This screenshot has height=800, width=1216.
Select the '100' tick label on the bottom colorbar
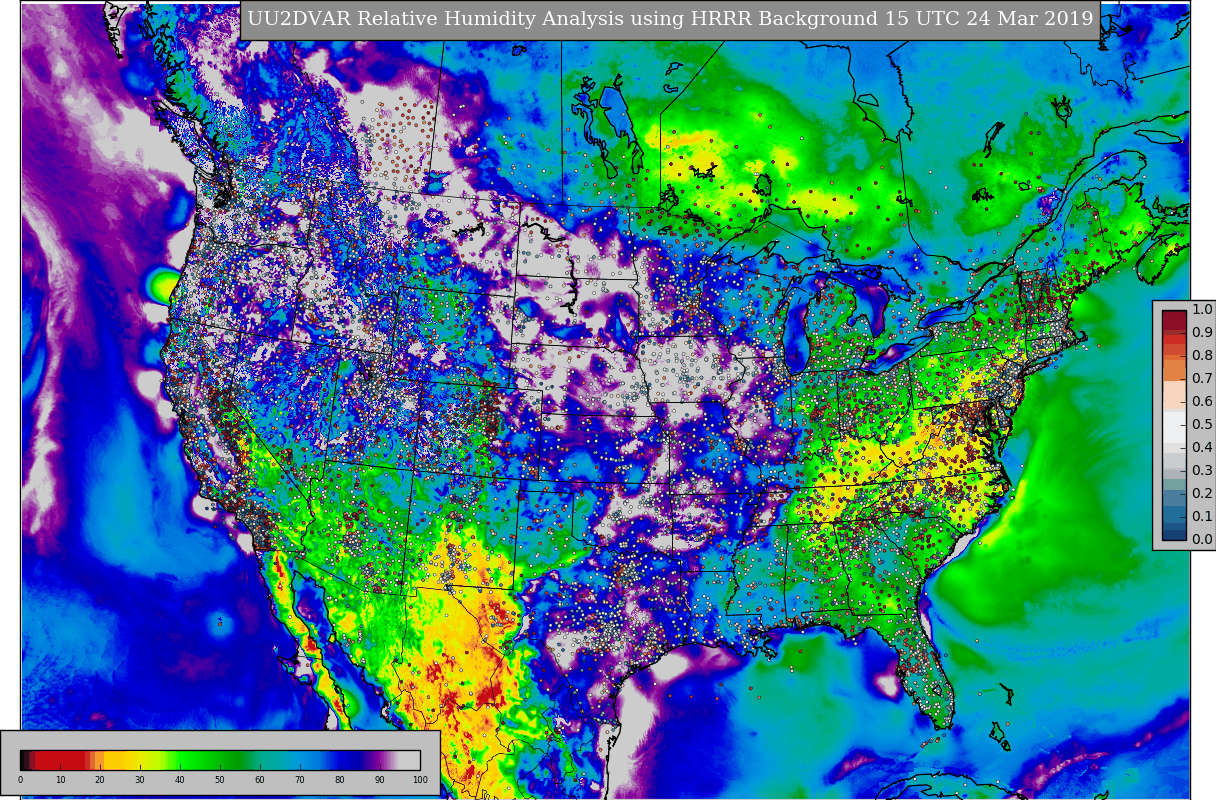point(420,780)
